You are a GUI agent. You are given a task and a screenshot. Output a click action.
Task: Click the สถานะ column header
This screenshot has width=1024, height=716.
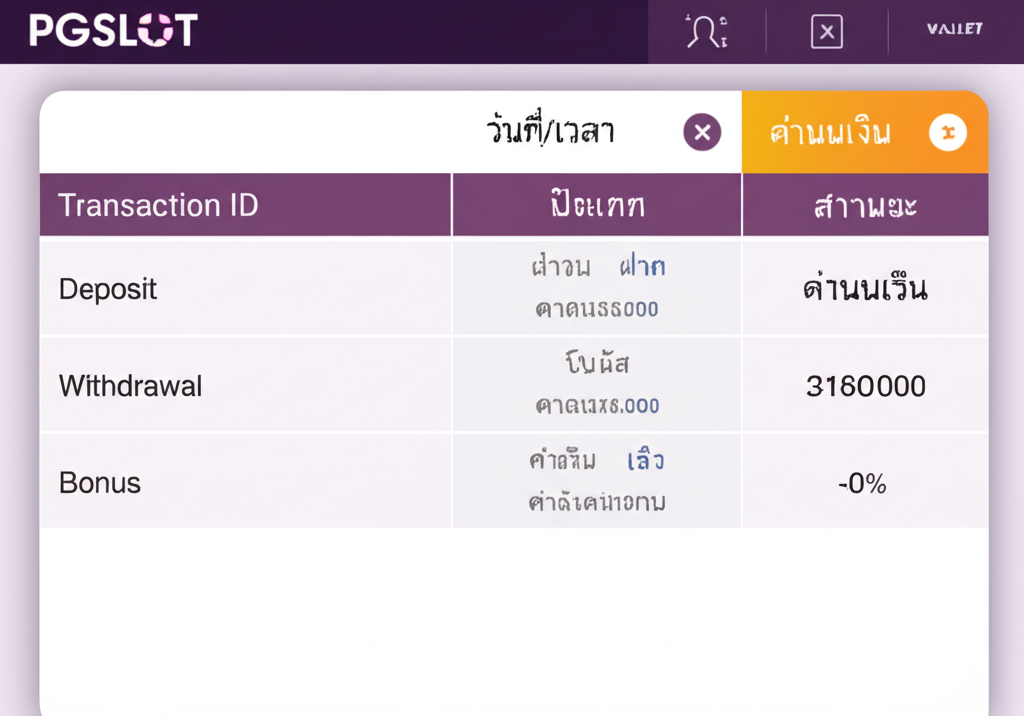click(x=865, y=204)
